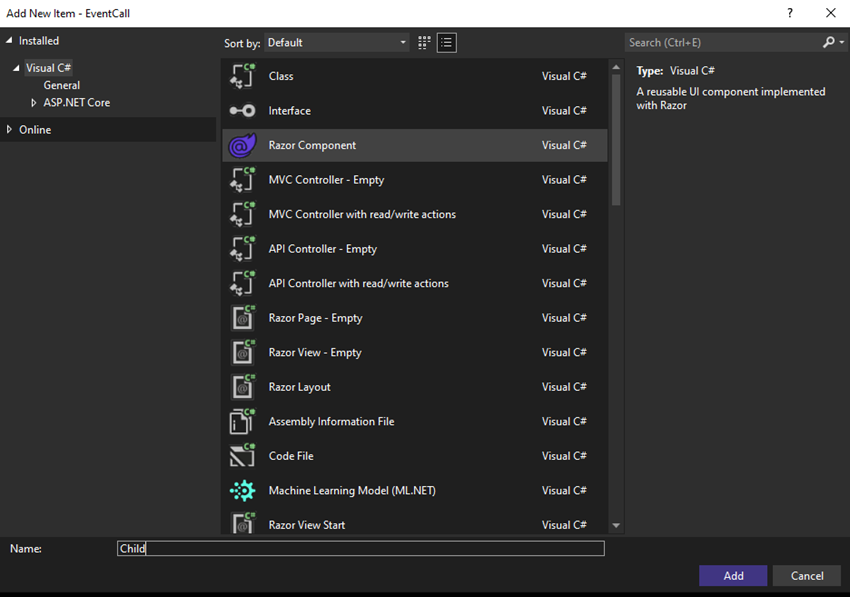
Task: Select the Razor Component template icon
Action: point(242,145)
